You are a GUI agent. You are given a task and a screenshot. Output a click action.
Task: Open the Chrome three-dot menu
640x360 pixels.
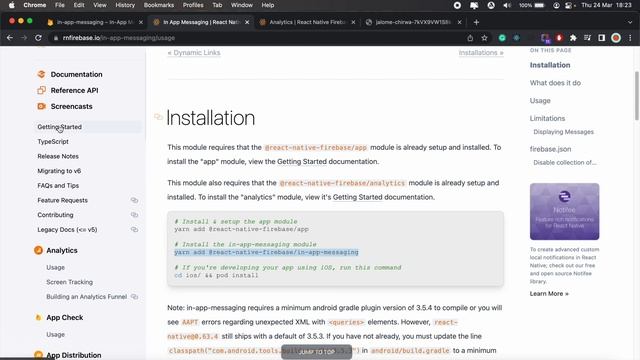point(630,38)
